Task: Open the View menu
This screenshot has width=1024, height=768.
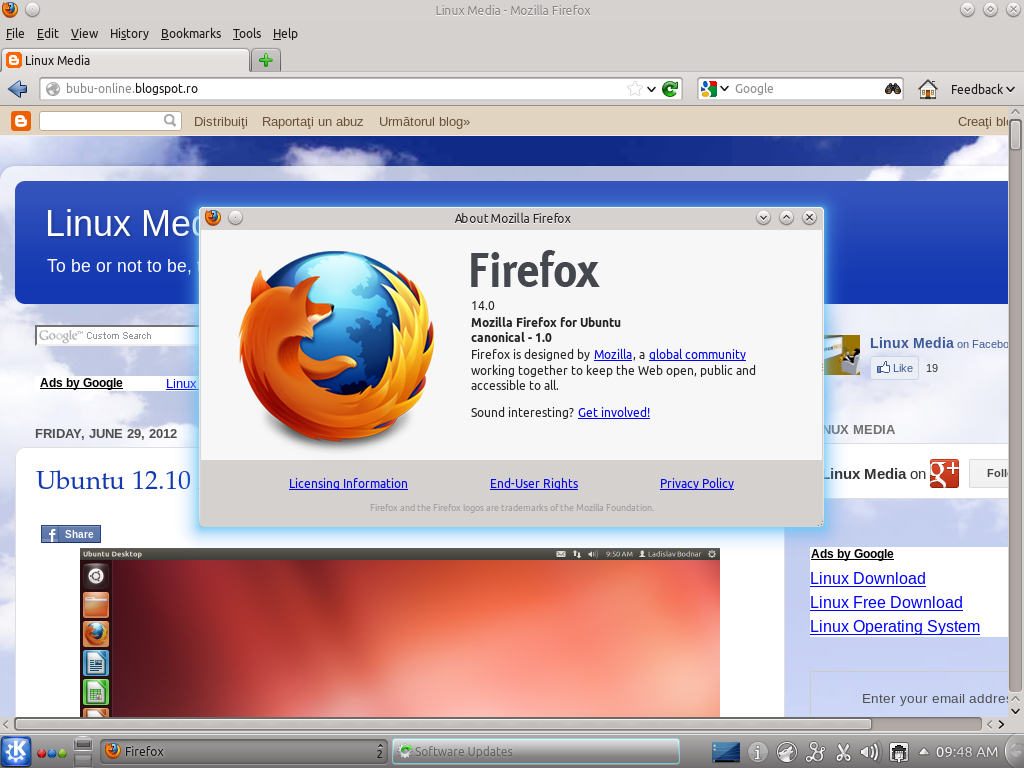Action: (x=84, y=33)
